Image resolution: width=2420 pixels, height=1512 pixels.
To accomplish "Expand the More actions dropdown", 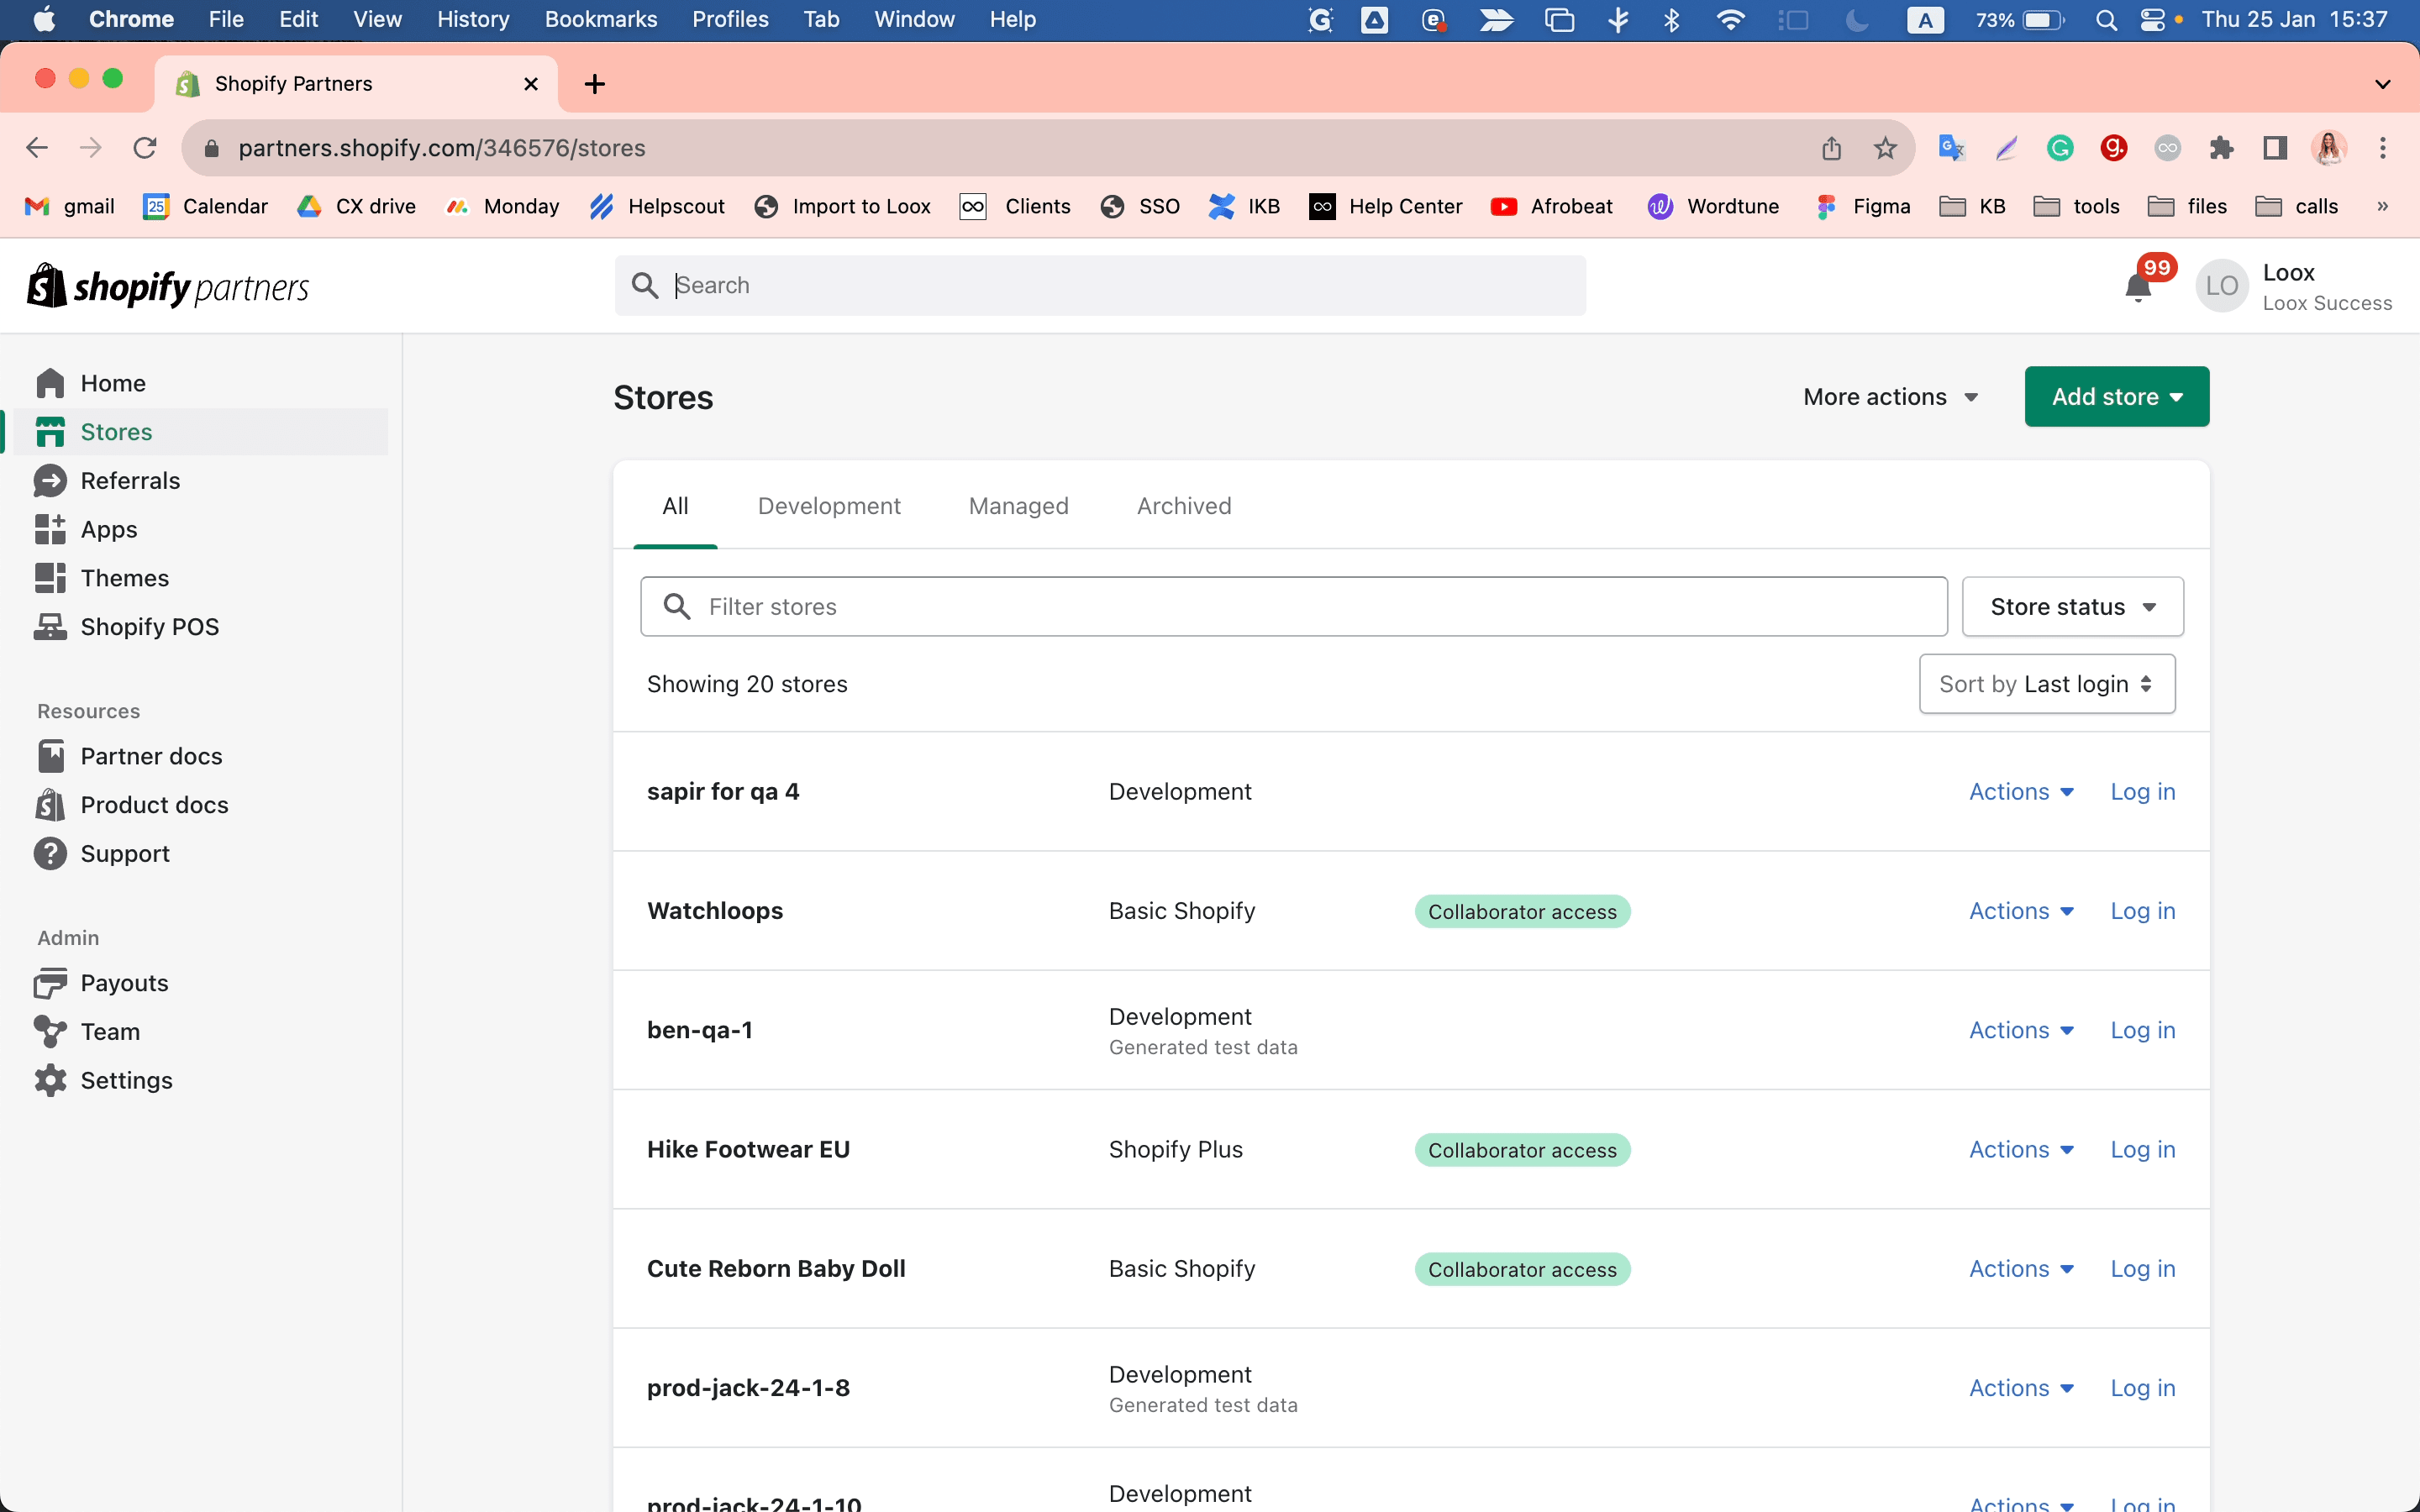I will 1890,397.
